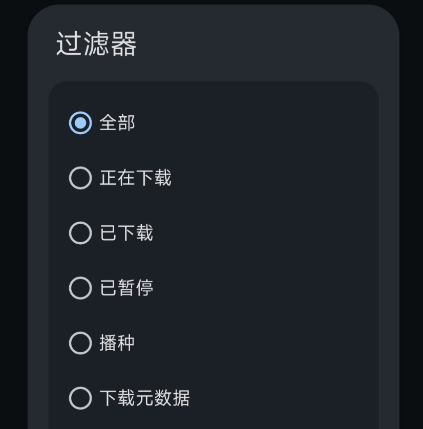
Task: Select the 播种 radio button circle
Action: (x=80, y=343)
